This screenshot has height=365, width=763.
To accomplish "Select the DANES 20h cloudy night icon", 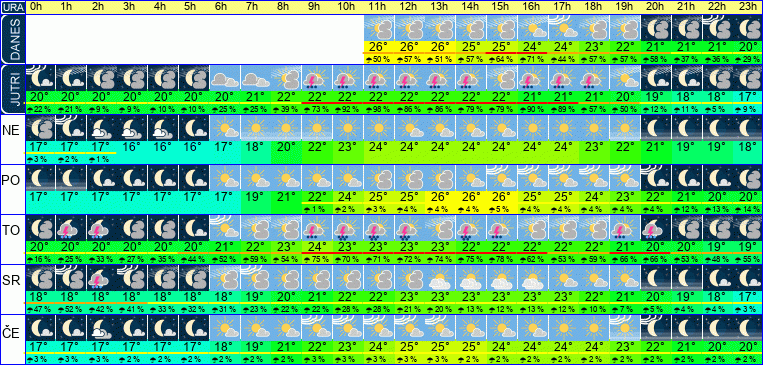I will (655, 27).
